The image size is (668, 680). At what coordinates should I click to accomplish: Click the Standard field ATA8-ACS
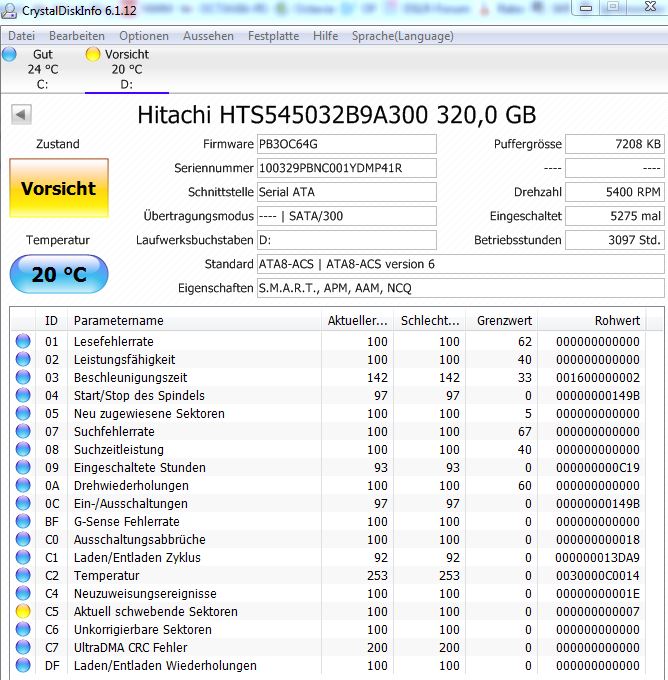(461, 264)
